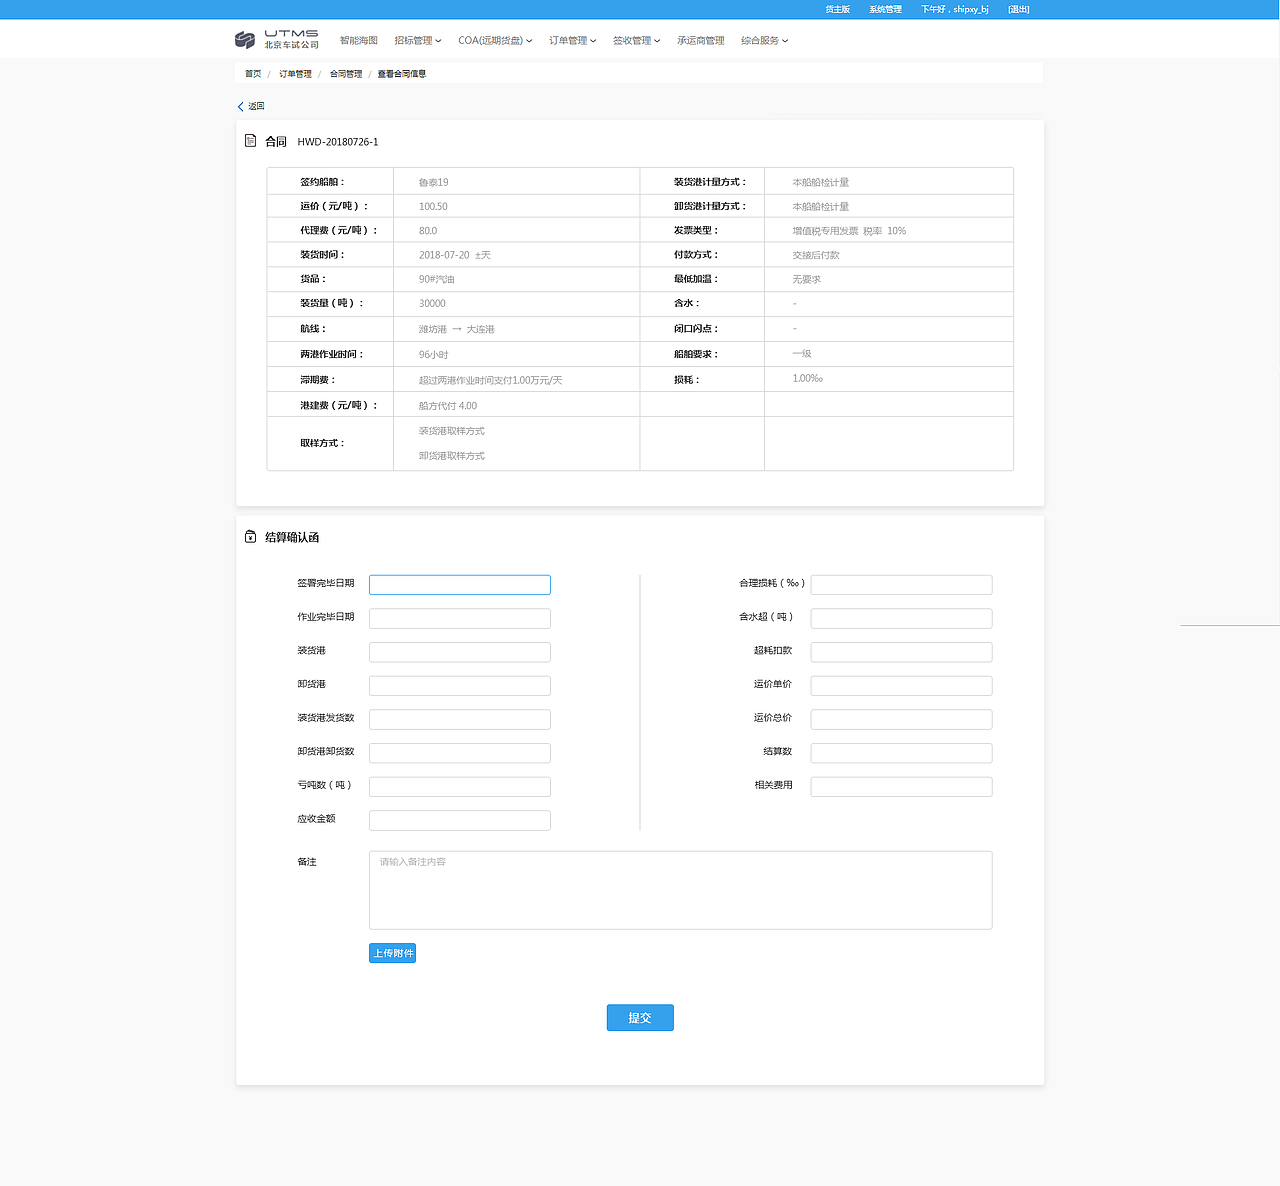Click ship requirement value 一级
Screen dimensions: 1280x1186
(802, 354)
